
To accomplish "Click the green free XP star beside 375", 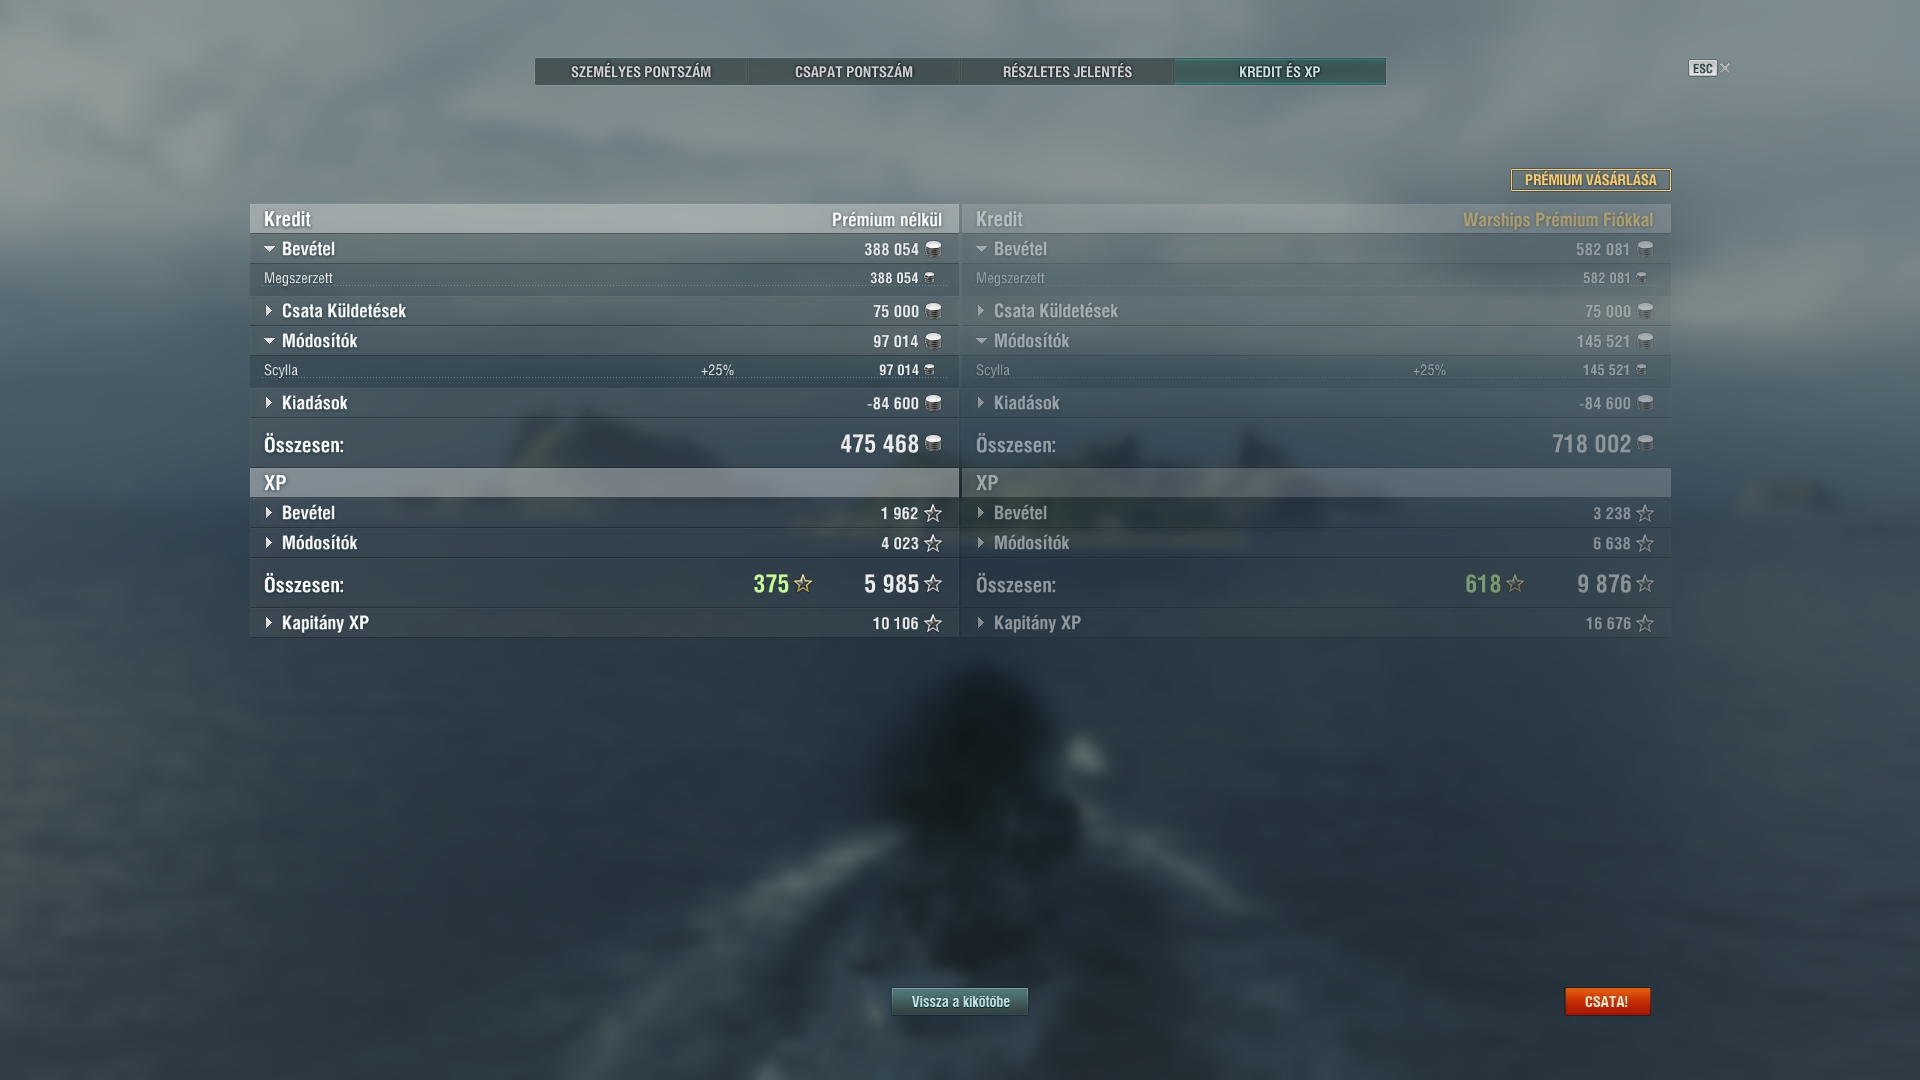I will (x=803, y=583).
